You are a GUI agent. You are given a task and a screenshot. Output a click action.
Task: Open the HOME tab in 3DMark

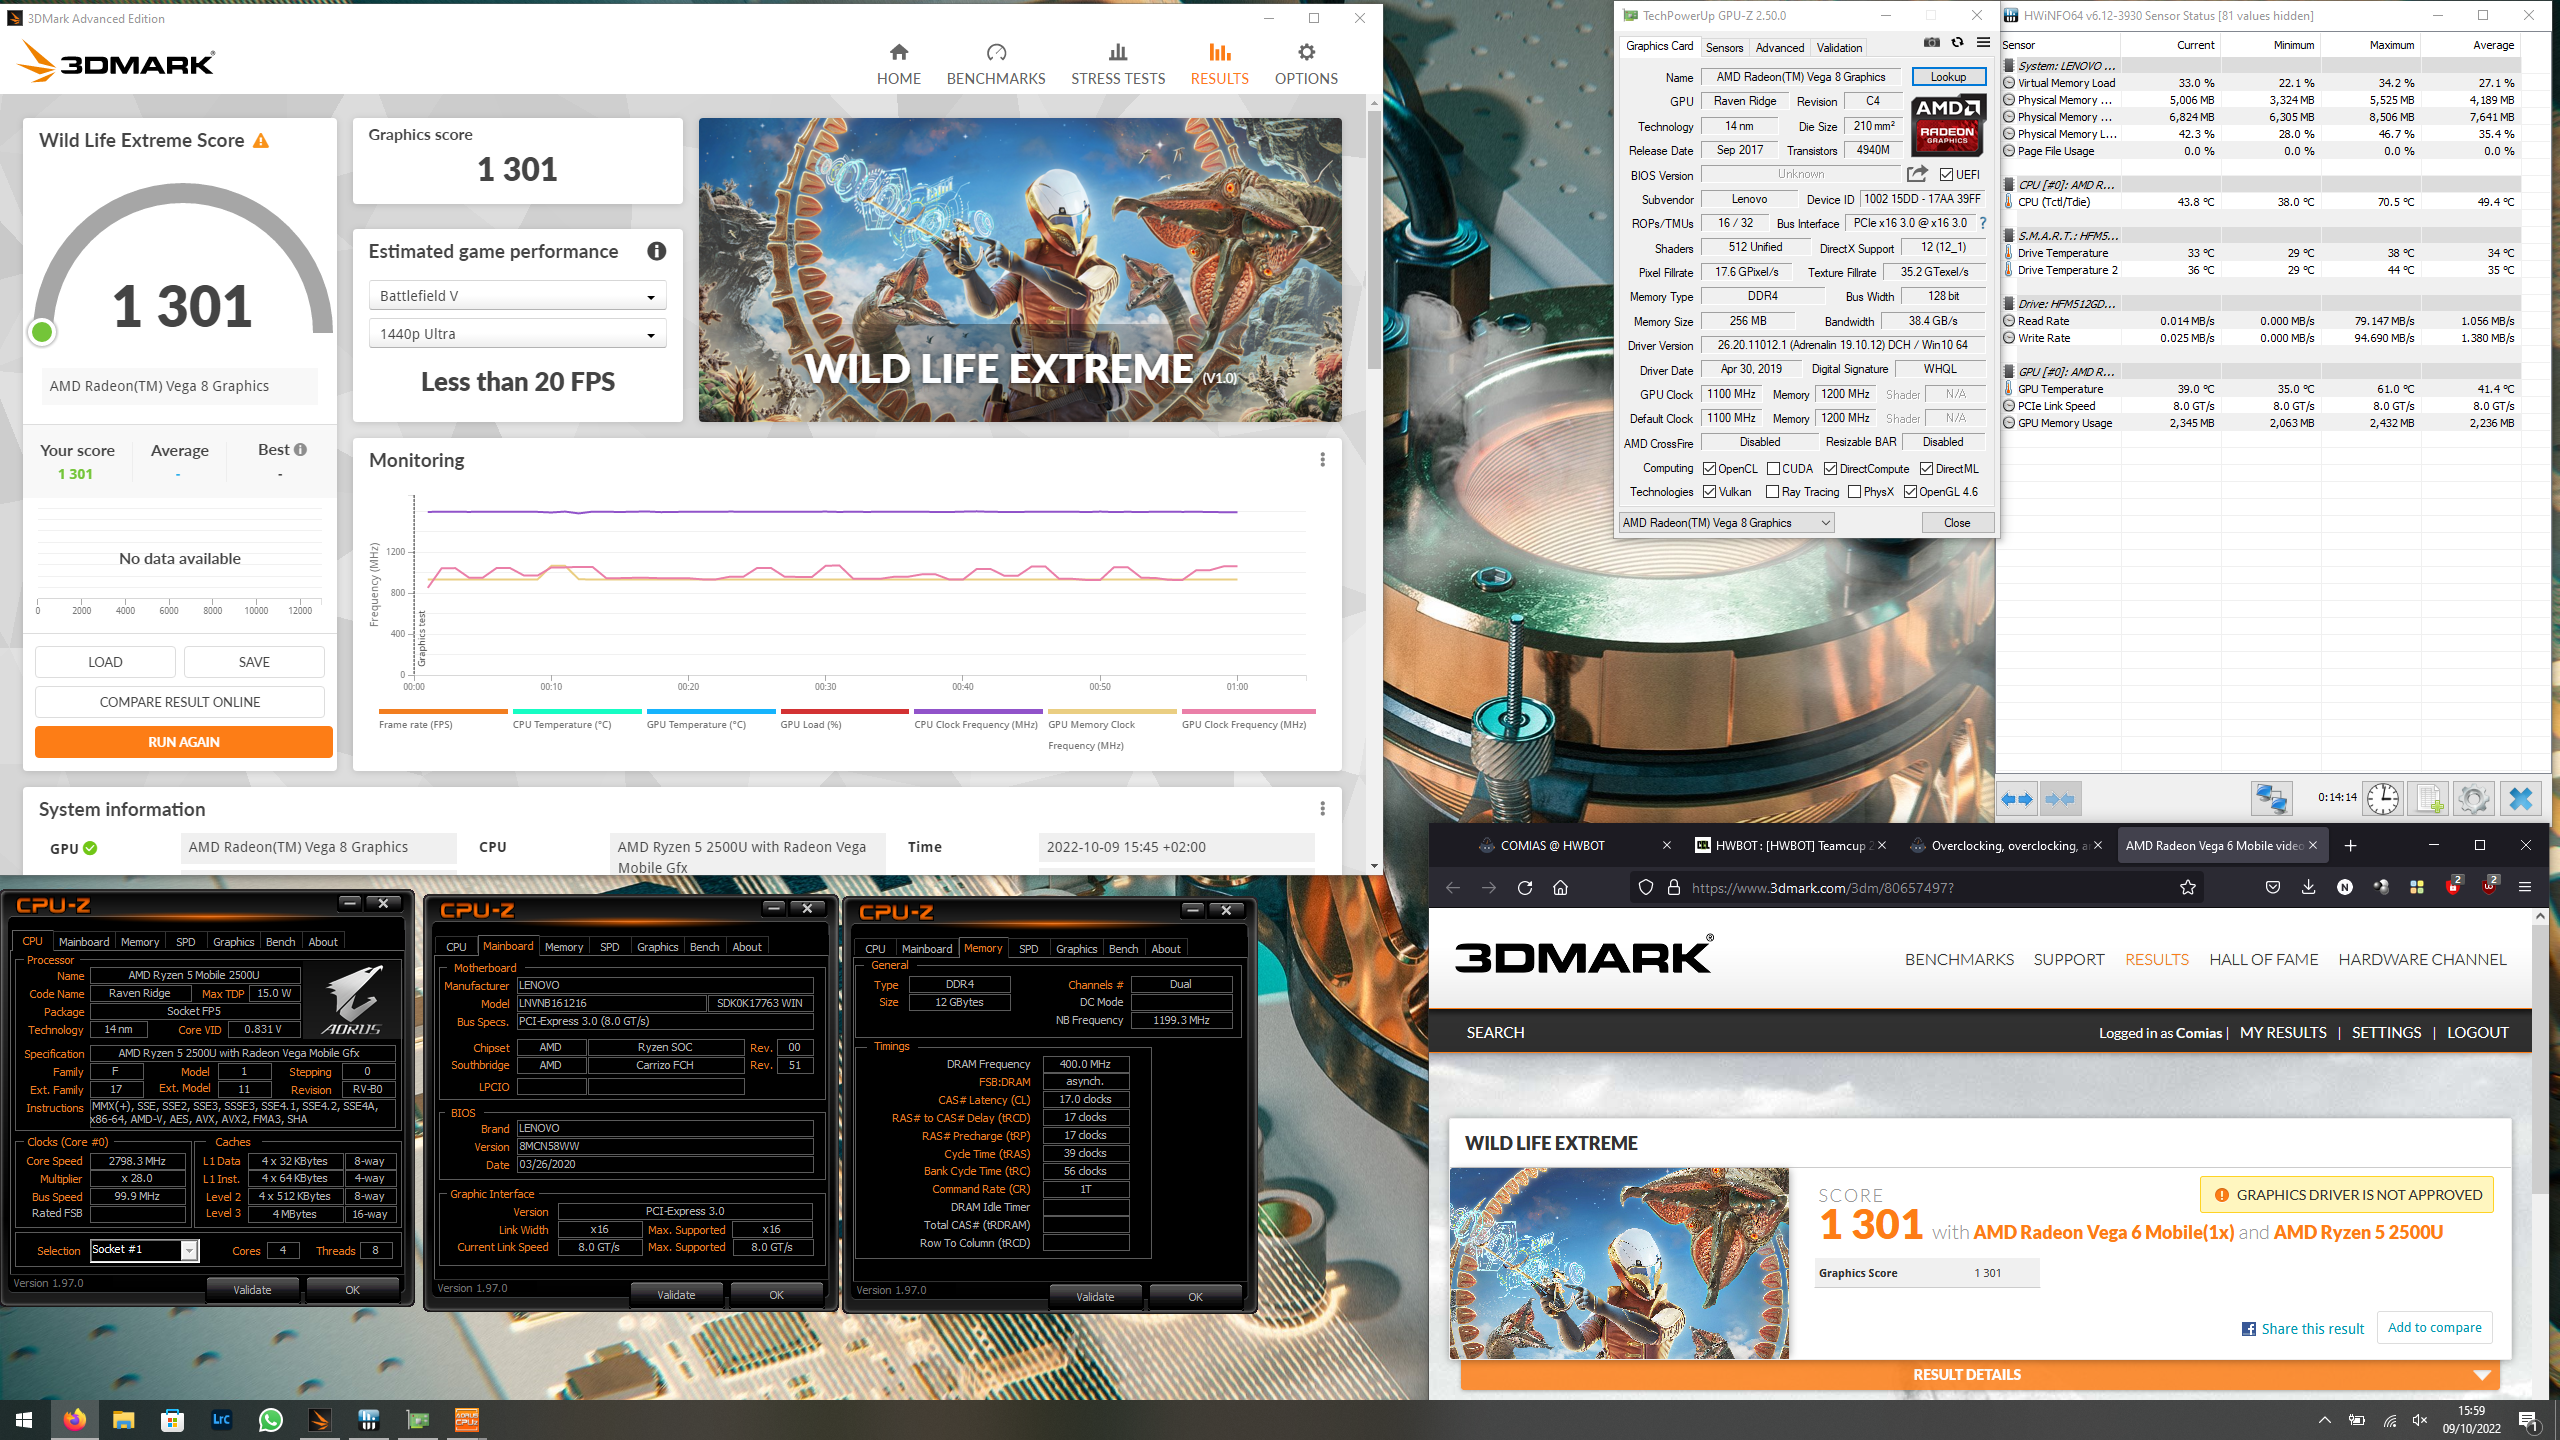[x=898, y=64]
